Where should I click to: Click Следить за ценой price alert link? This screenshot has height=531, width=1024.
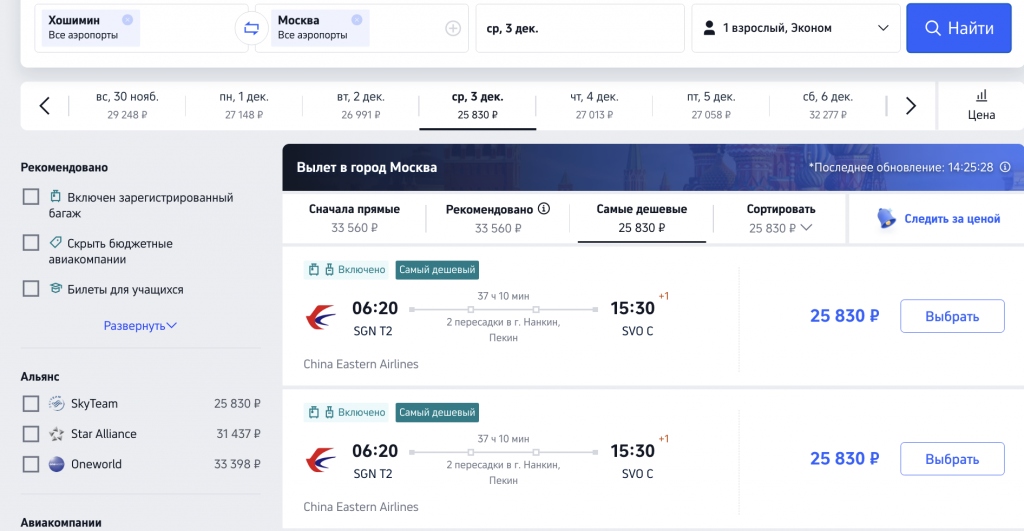point(938,219)
